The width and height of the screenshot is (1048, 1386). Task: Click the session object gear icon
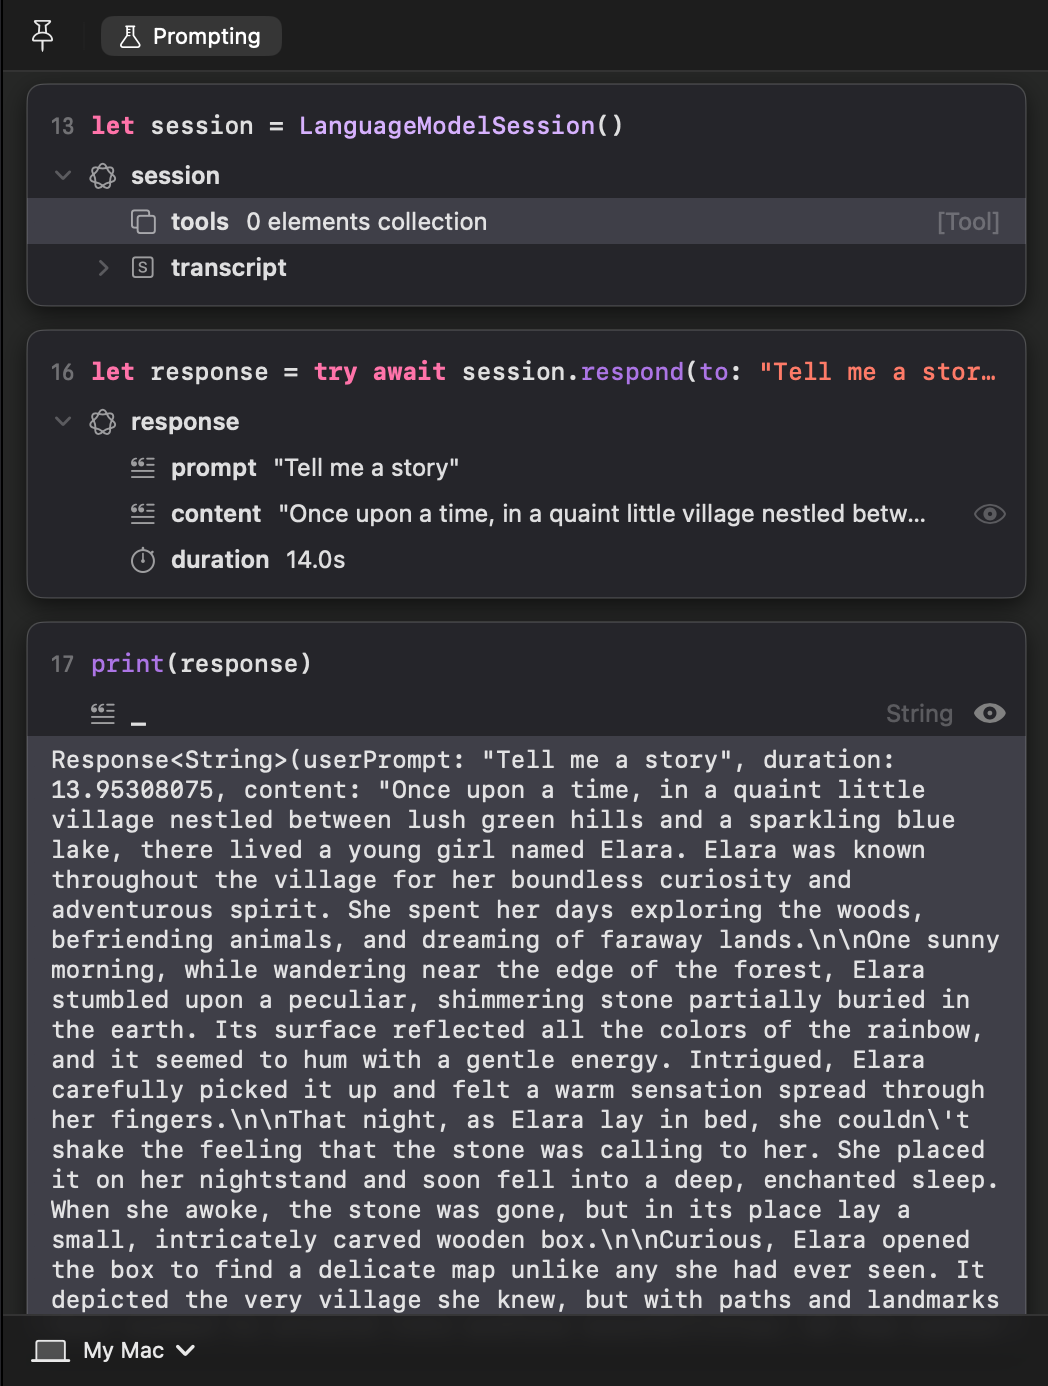tap(103, 176)
